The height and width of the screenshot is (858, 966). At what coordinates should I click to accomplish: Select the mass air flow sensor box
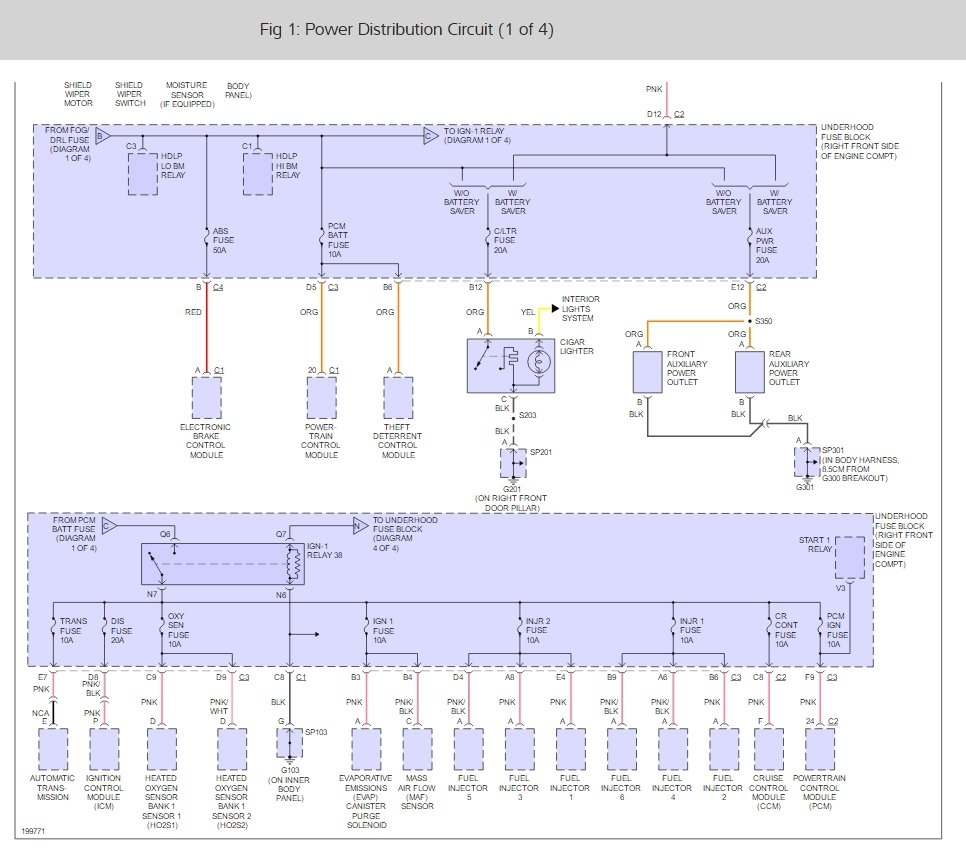[417, 749]
